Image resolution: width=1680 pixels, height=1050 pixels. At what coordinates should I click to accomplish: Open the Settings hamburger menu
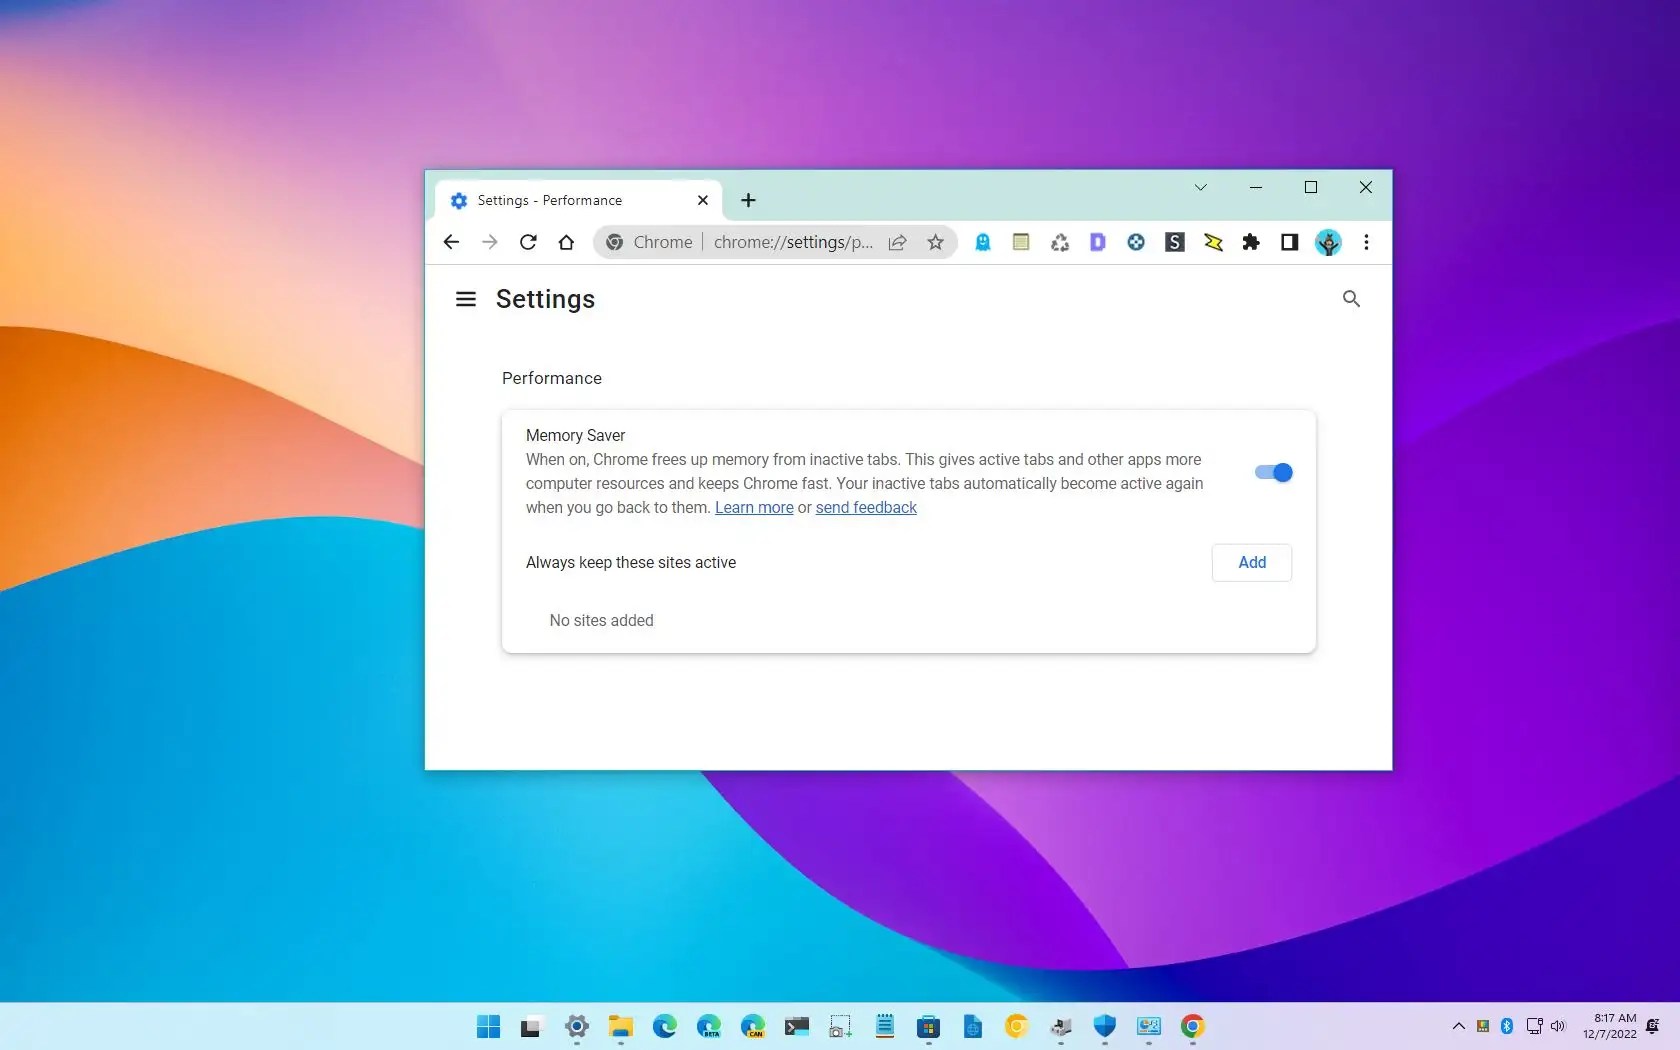465,299
